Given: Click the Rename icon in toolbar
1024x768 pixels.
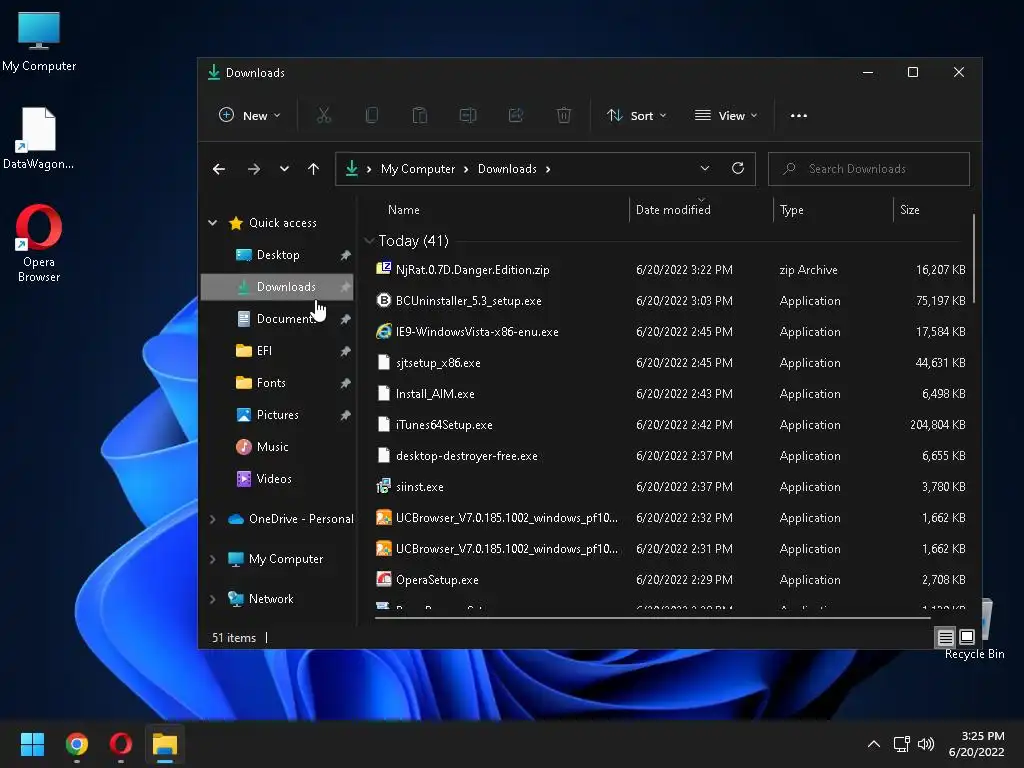Looking at the screenshot, I should point(468,116).
